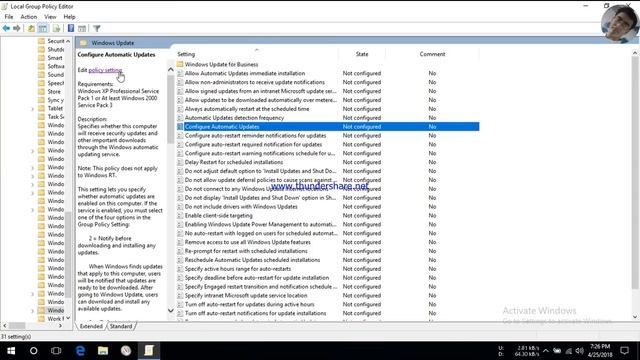Open Task View from the taskbar
The width and height of the screenshot is (640, 360).
pos(56,351)
